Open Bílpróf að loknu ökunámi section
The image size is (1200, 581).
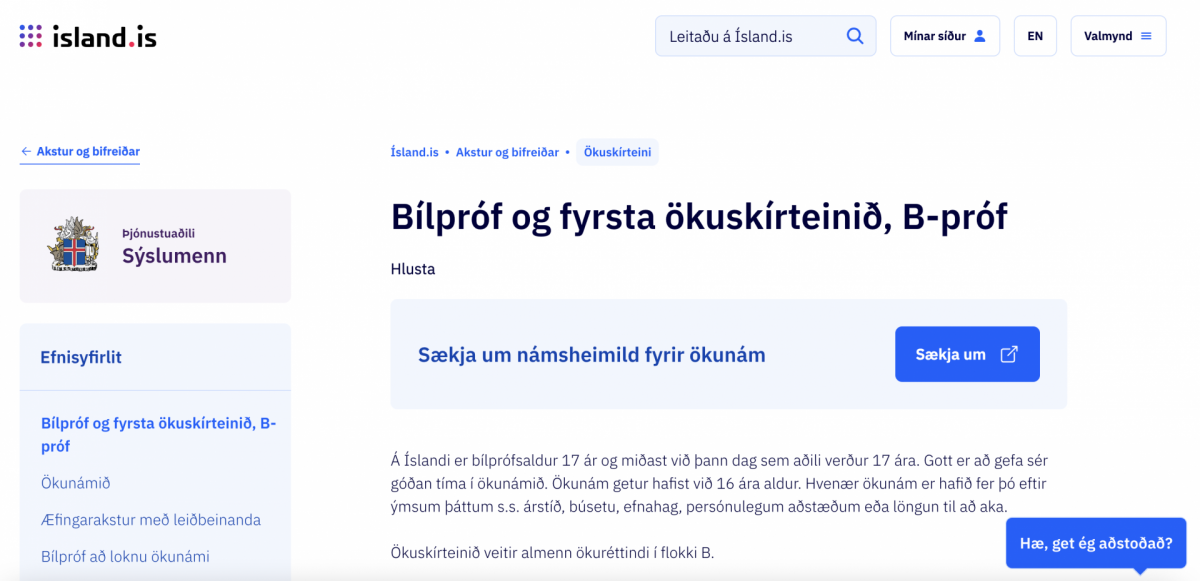[x=125, y=557]
